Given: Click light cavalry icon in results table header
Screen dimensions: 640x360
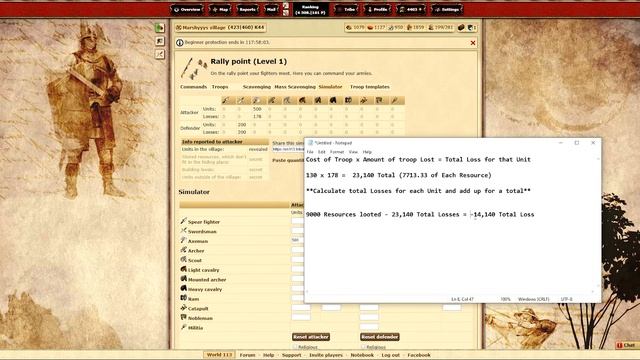Looking at the screenshot, I should (x=302, y=100).
